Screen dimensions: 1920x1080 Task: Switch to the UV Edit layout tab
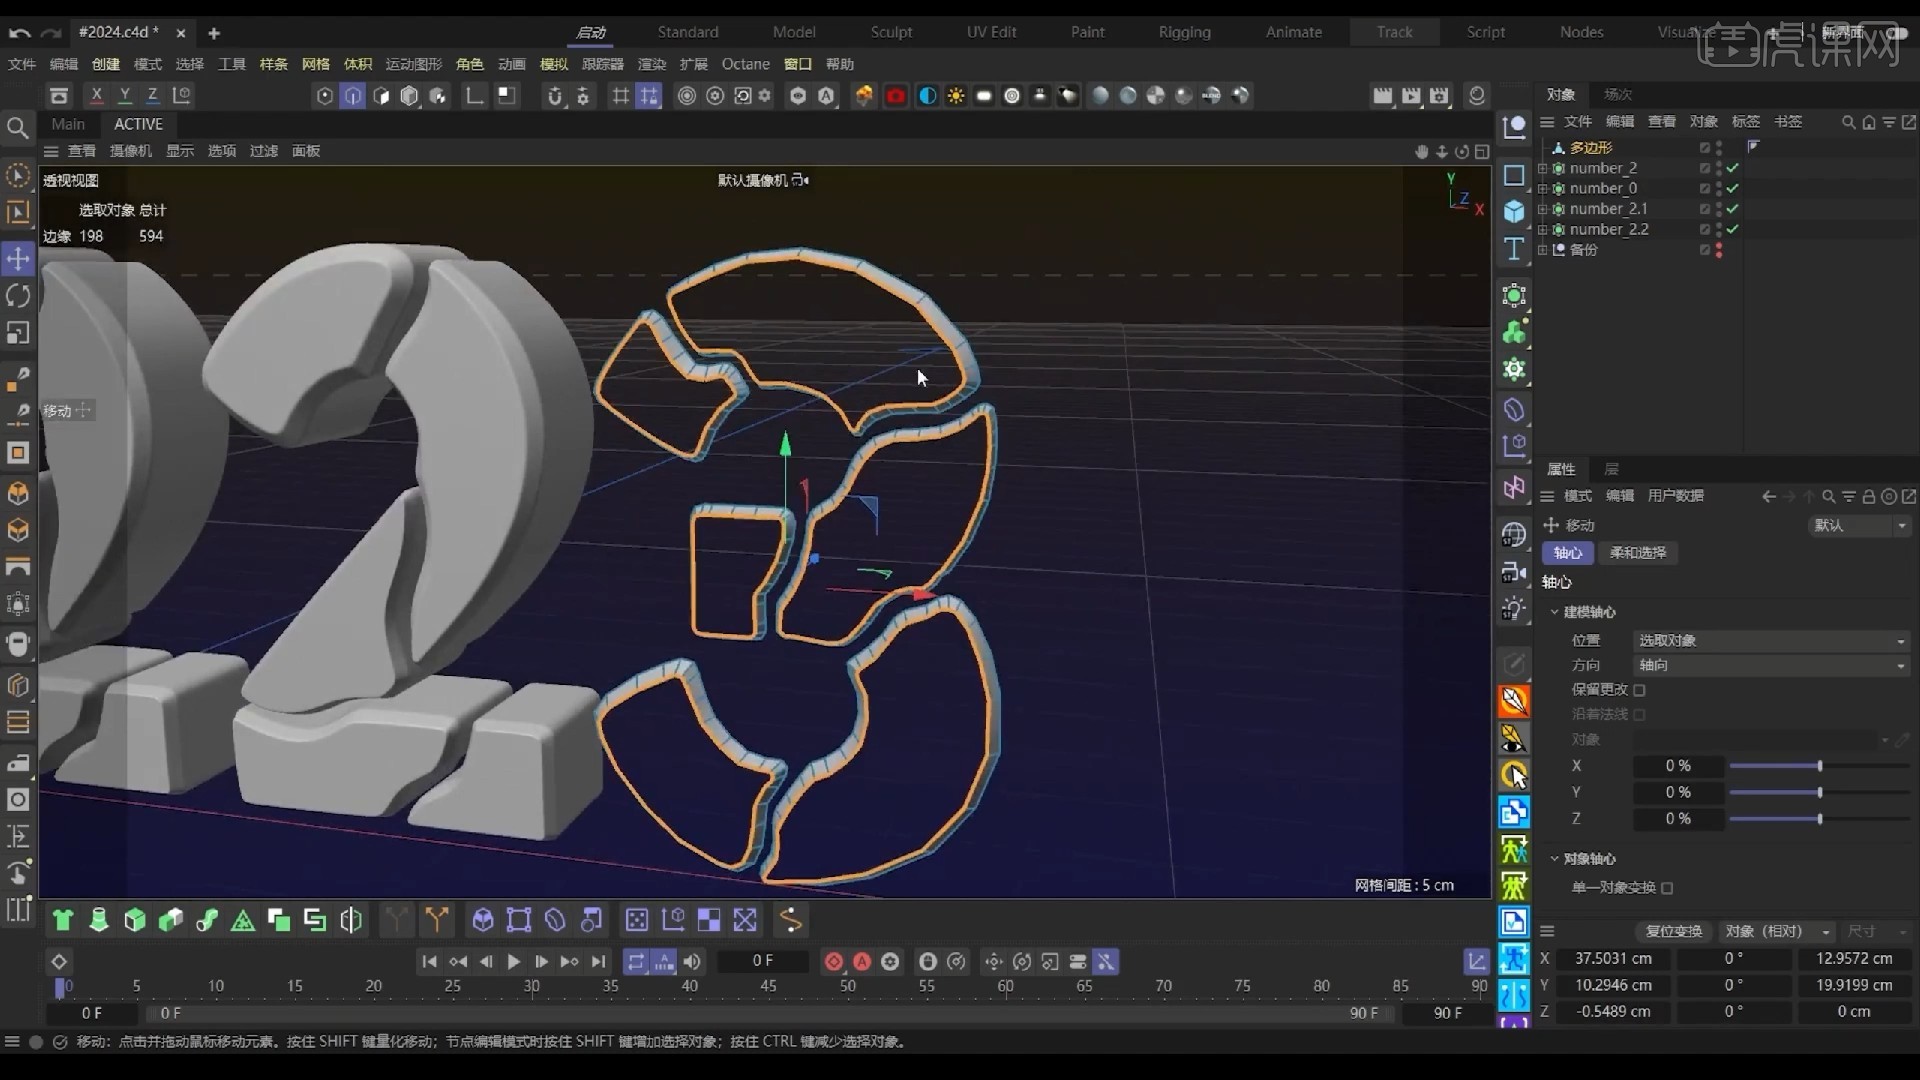point(991,32)
